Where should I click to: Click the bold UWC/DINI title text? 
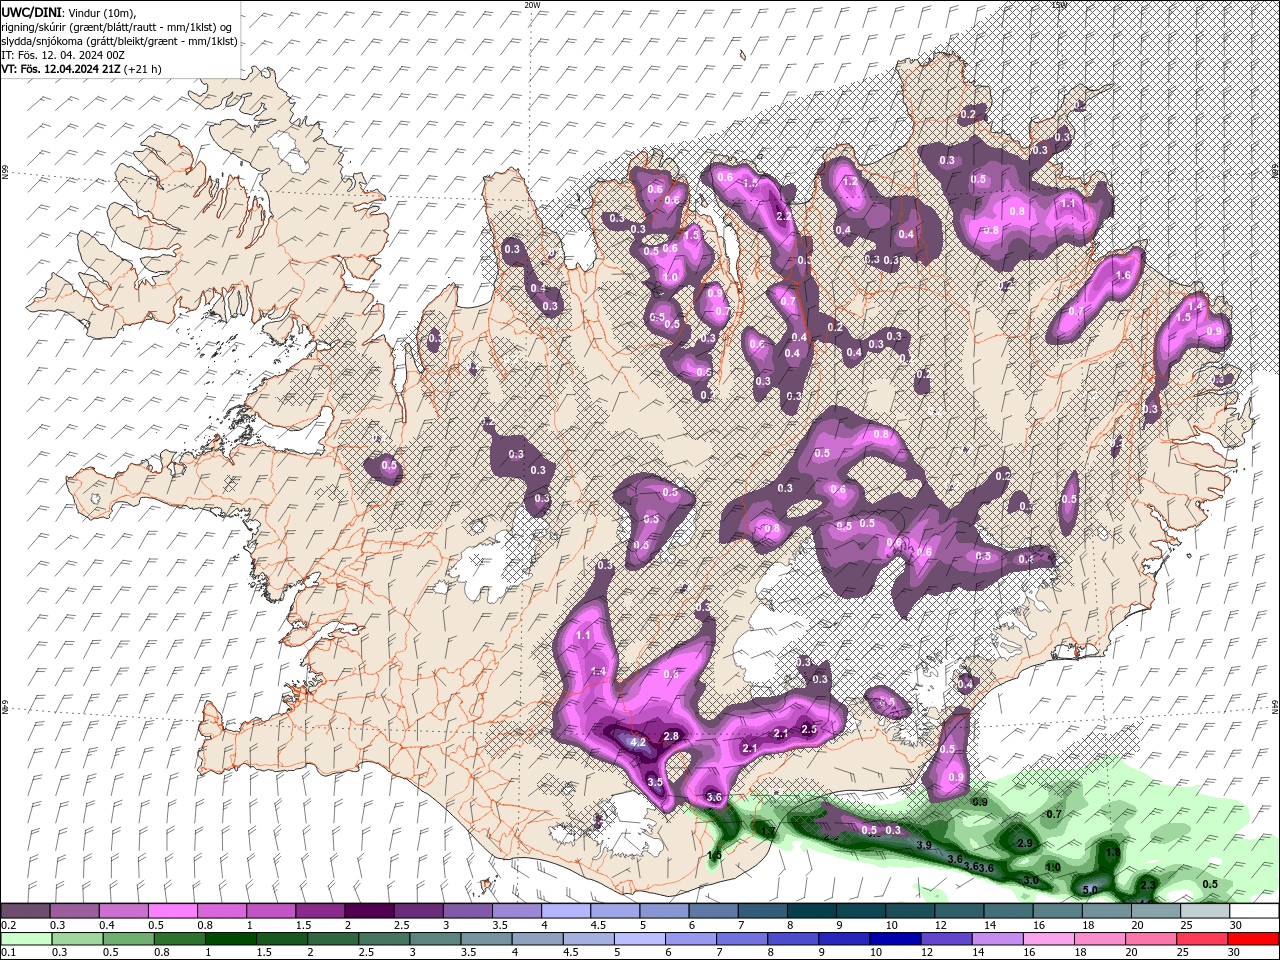tap(31, 12)
